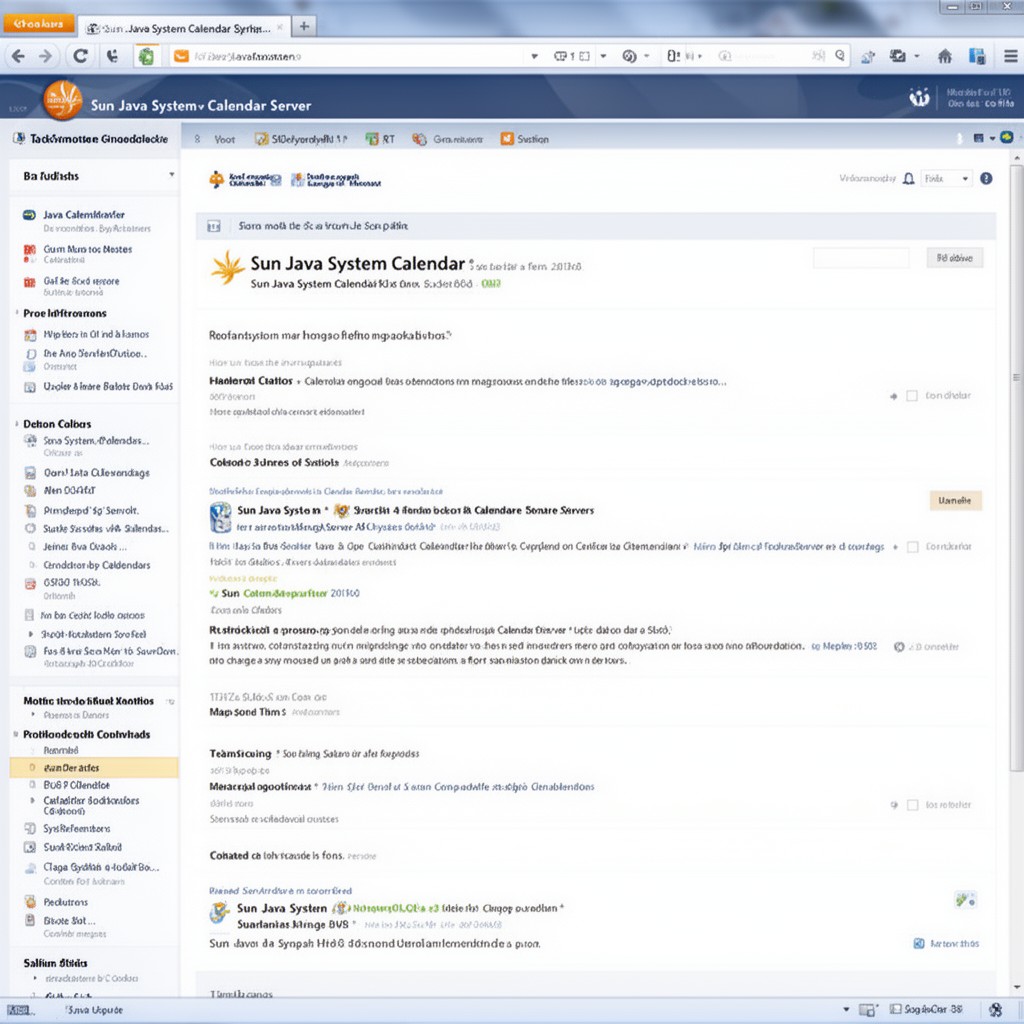
Task: Switch to the RT tab
Action: tap(380, 139)
